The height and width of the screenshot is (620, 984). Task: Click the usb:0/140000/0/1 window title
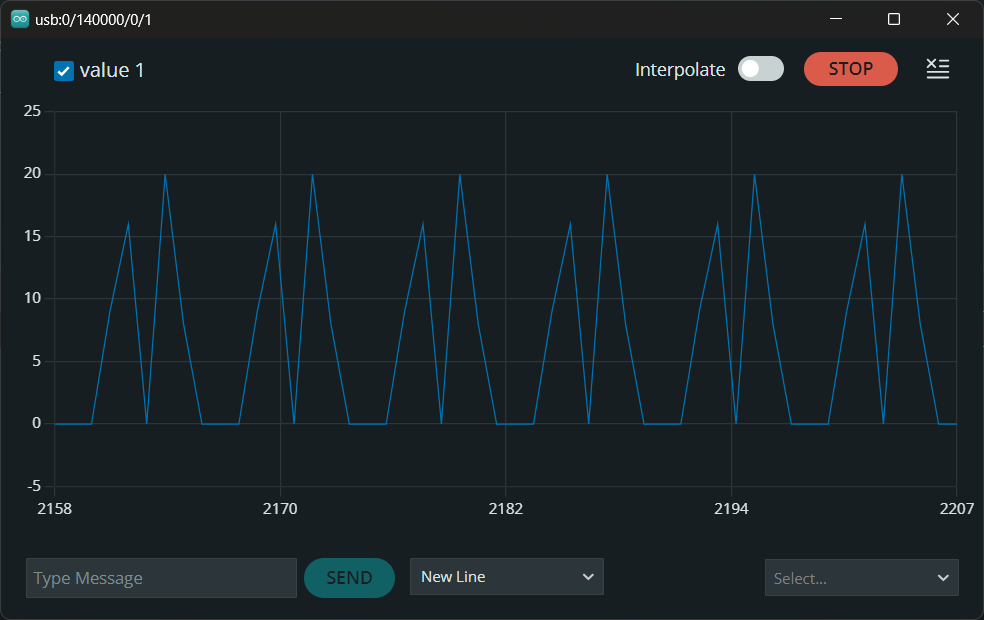94,19
